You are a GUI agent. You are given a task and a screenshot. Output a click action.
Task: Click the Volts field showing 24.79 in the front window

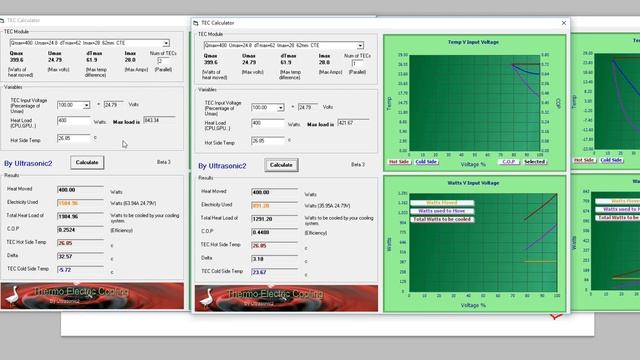[308, 107]
